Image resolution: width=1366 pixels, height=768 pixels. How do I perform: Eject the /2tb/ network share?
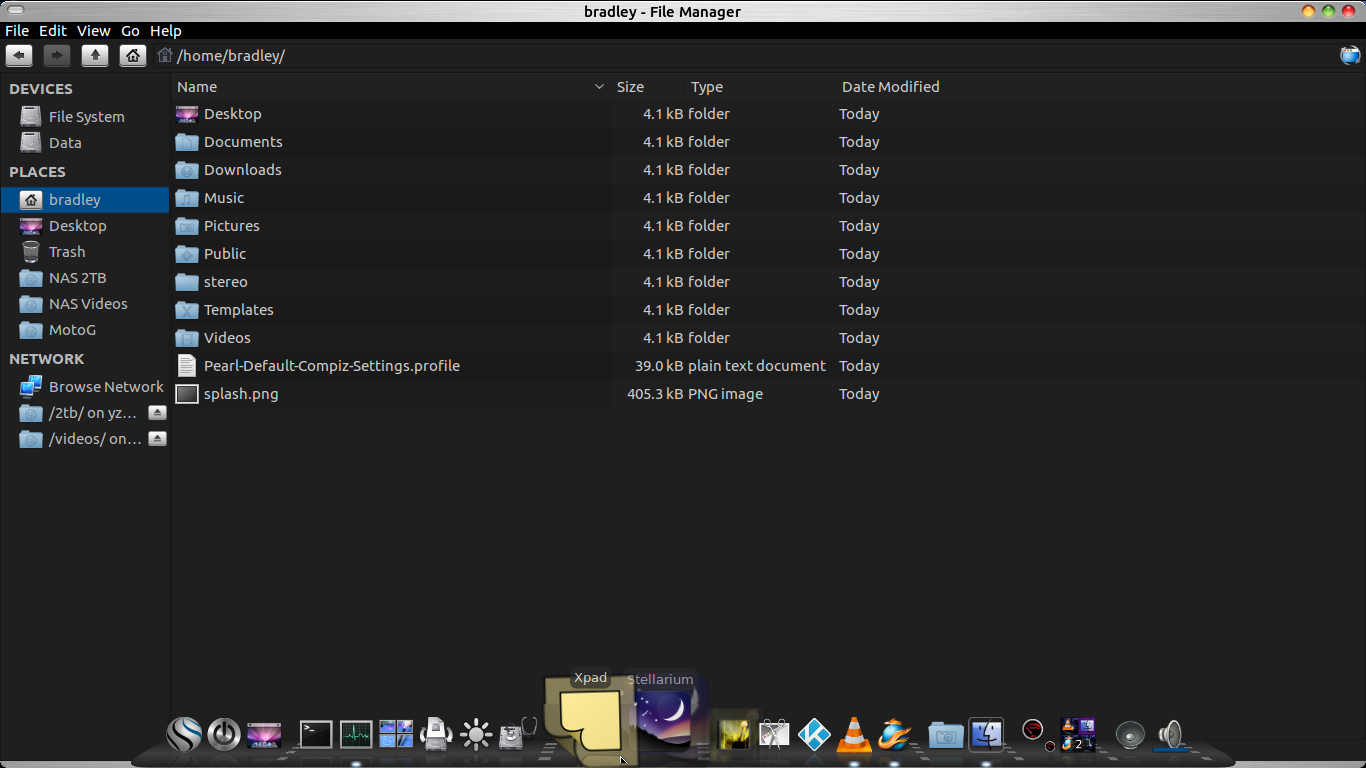157,413
